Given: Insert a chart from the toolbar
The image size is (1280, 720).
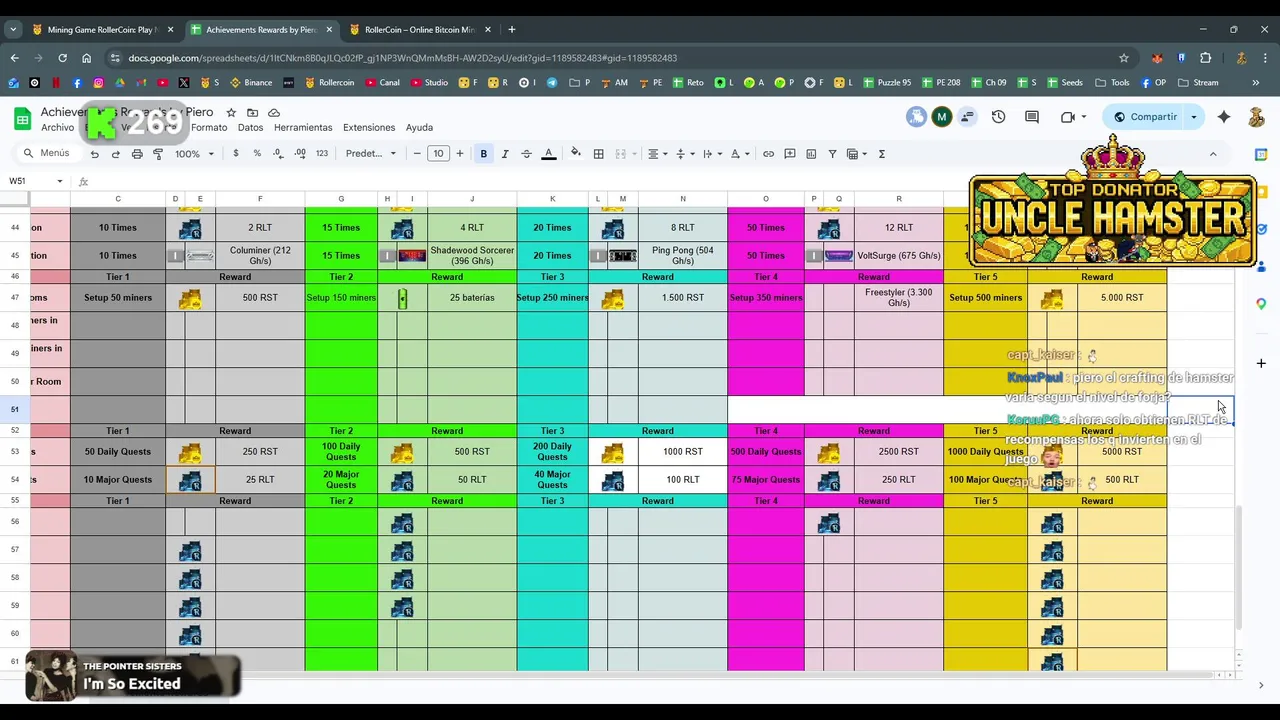Looking at the screenshot, I should [x=811, y=154].
